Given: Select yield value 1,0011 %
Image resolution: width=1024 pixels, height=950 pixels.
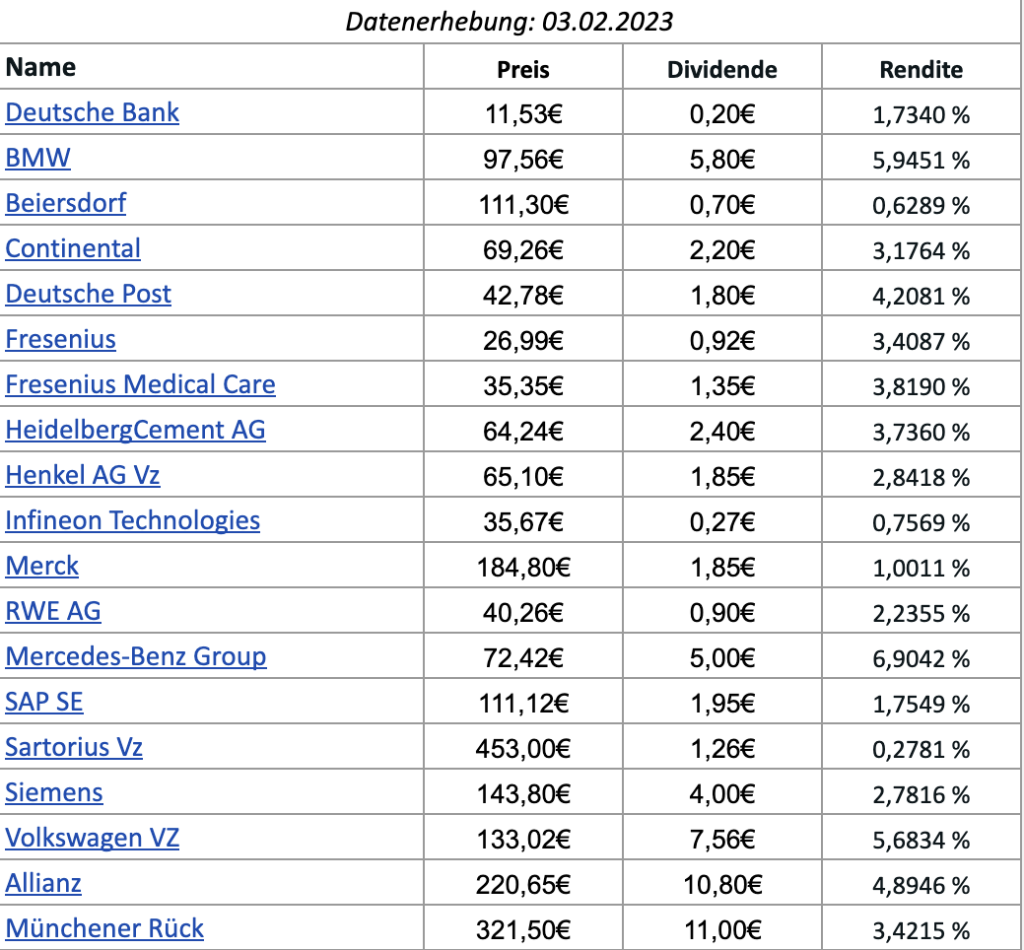Looking at the screenshot, I should (921, 569).
